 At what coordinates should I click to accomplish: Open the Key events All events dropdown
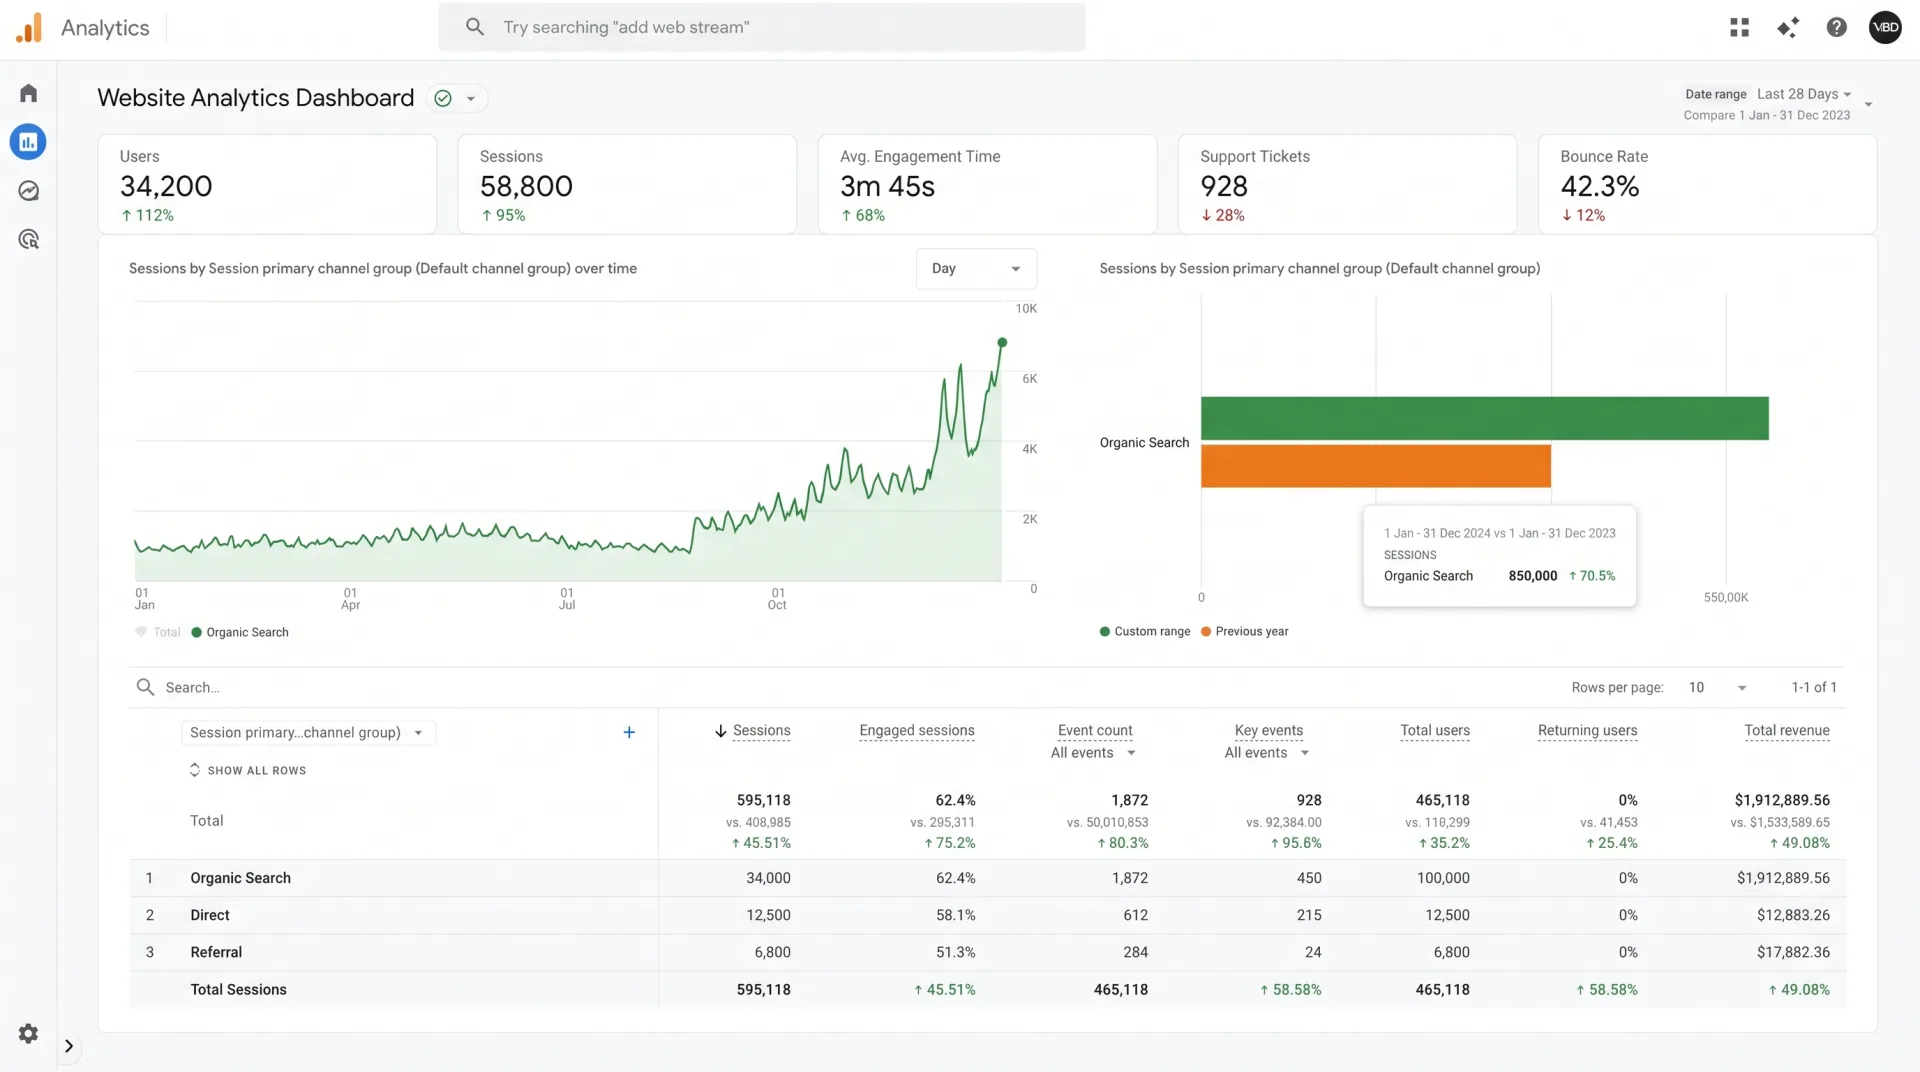tap(1267, 753)
